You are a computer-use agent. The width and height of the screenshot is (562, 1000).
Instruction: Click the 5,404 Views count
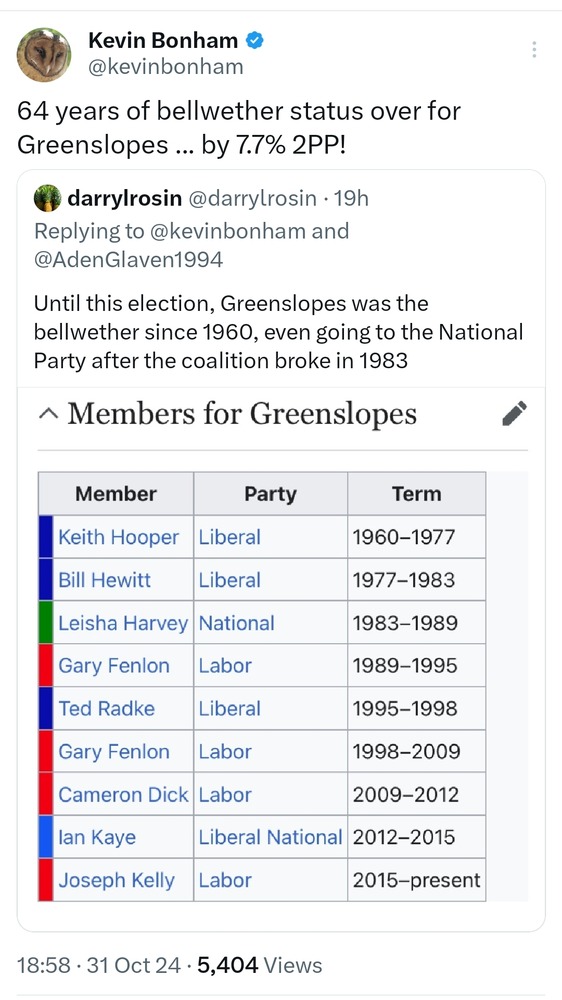[x=260, y=965]
